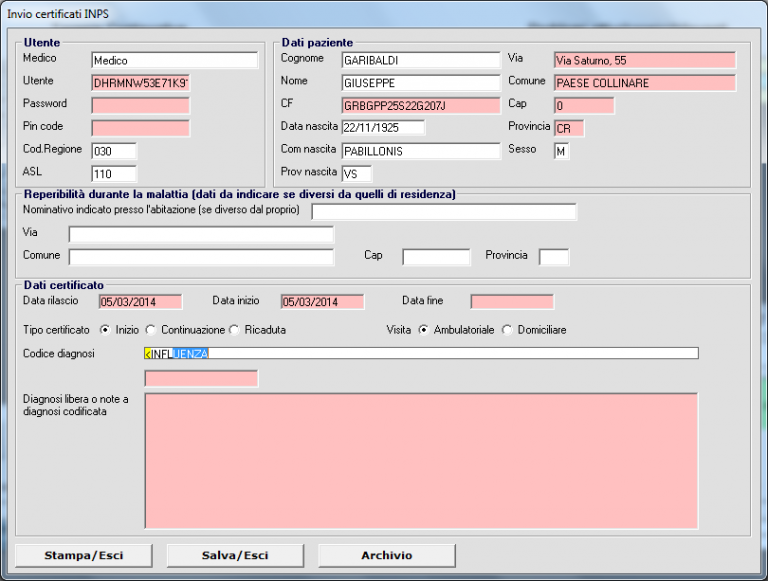Screen dimensions: 768x581
Task: Choose Ambulatoriale visit option
Action: coord(423,330)
